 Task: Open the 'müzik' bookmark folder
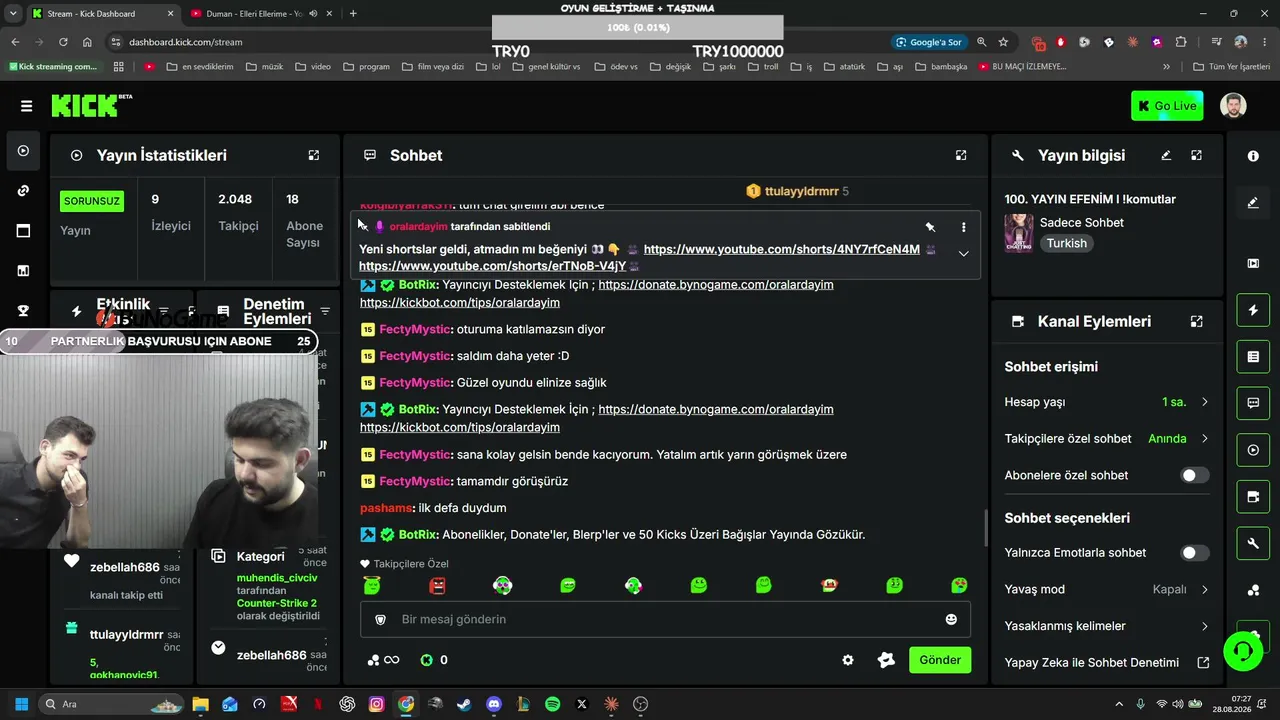pyautogui.click(x=264, y=67)
